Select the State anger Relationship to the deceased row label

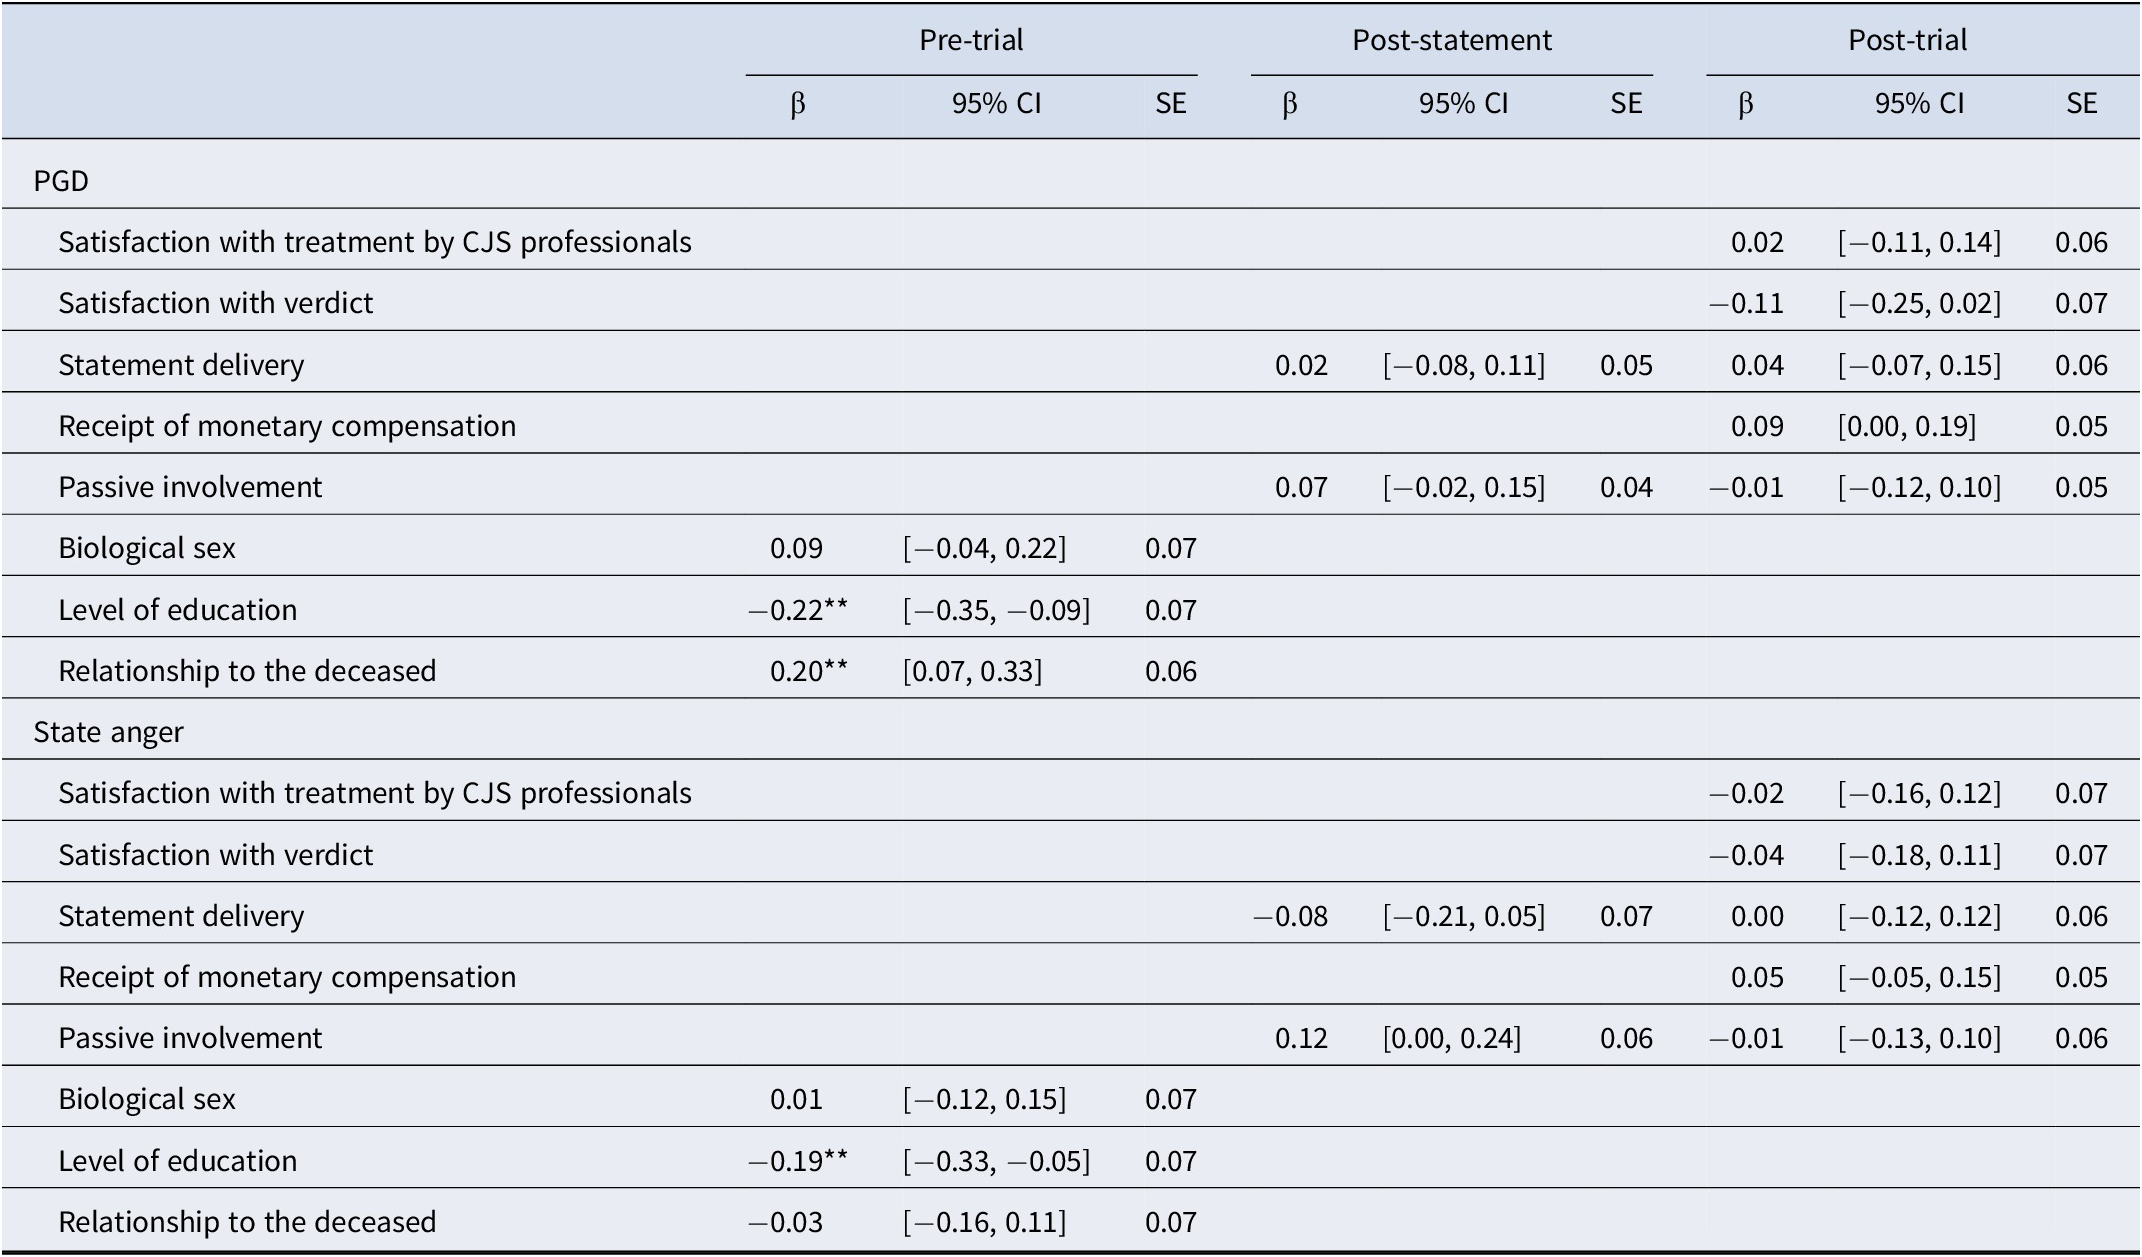click(x=247, y=1222)
